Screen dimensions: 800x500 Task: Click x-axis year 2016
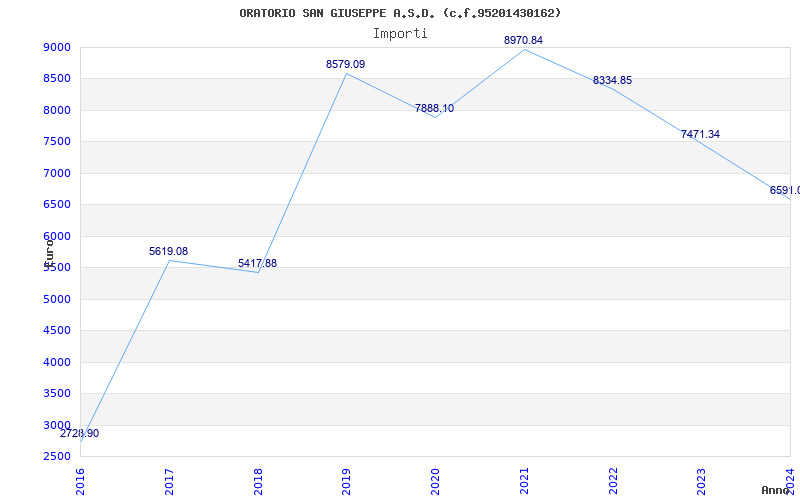tap(80, 482)
